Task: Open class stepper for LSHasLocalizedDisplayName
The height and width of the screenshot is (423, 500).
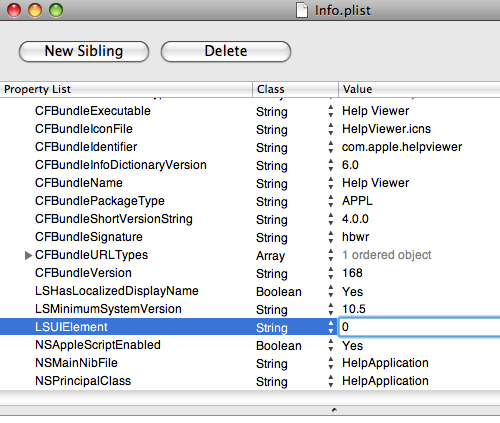Action: [x=330, y=291]
